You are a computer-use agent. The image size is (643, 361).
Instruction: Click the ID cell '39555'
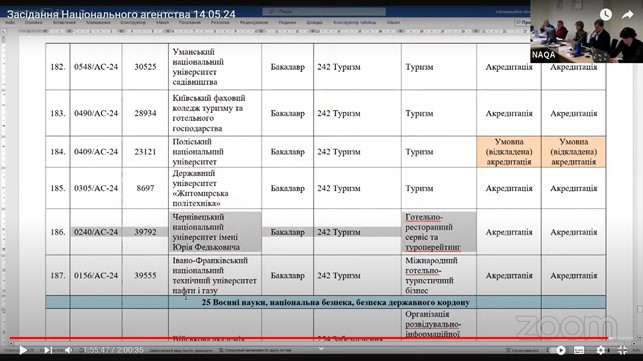[x=145, y=276]
